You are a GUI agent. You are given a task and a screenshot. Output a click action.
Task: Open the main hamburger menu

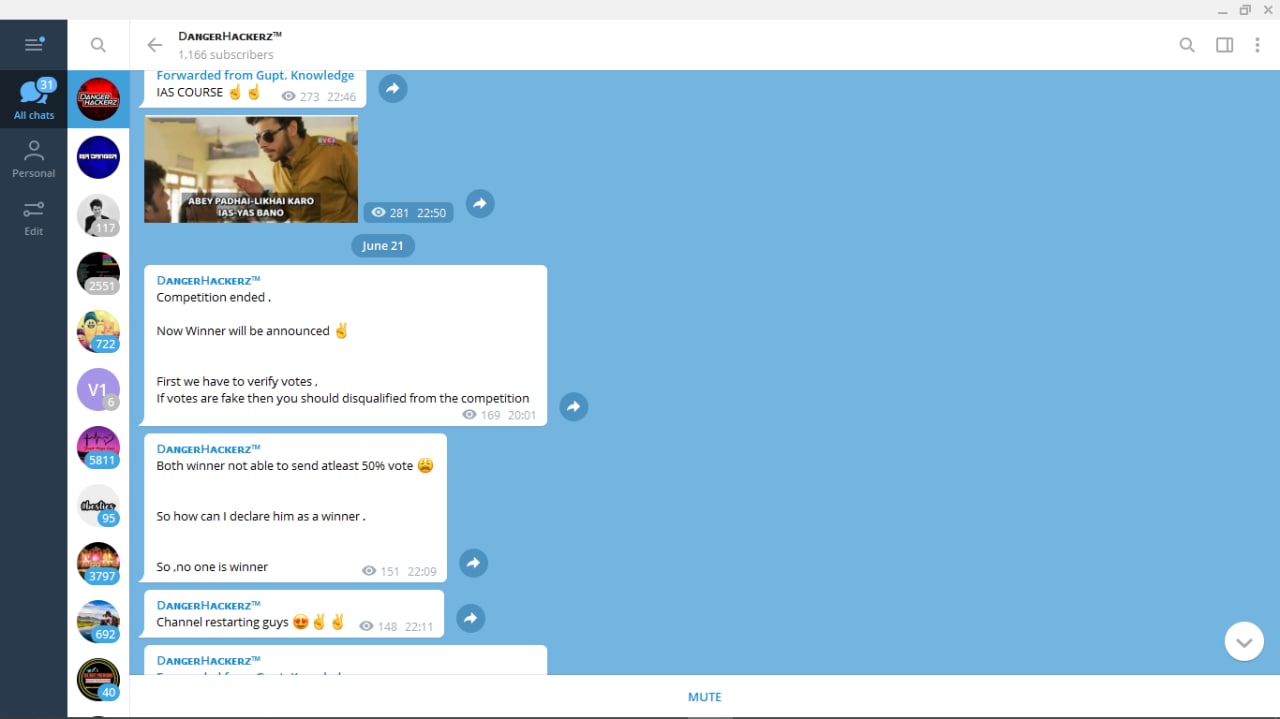pos(34,44)
